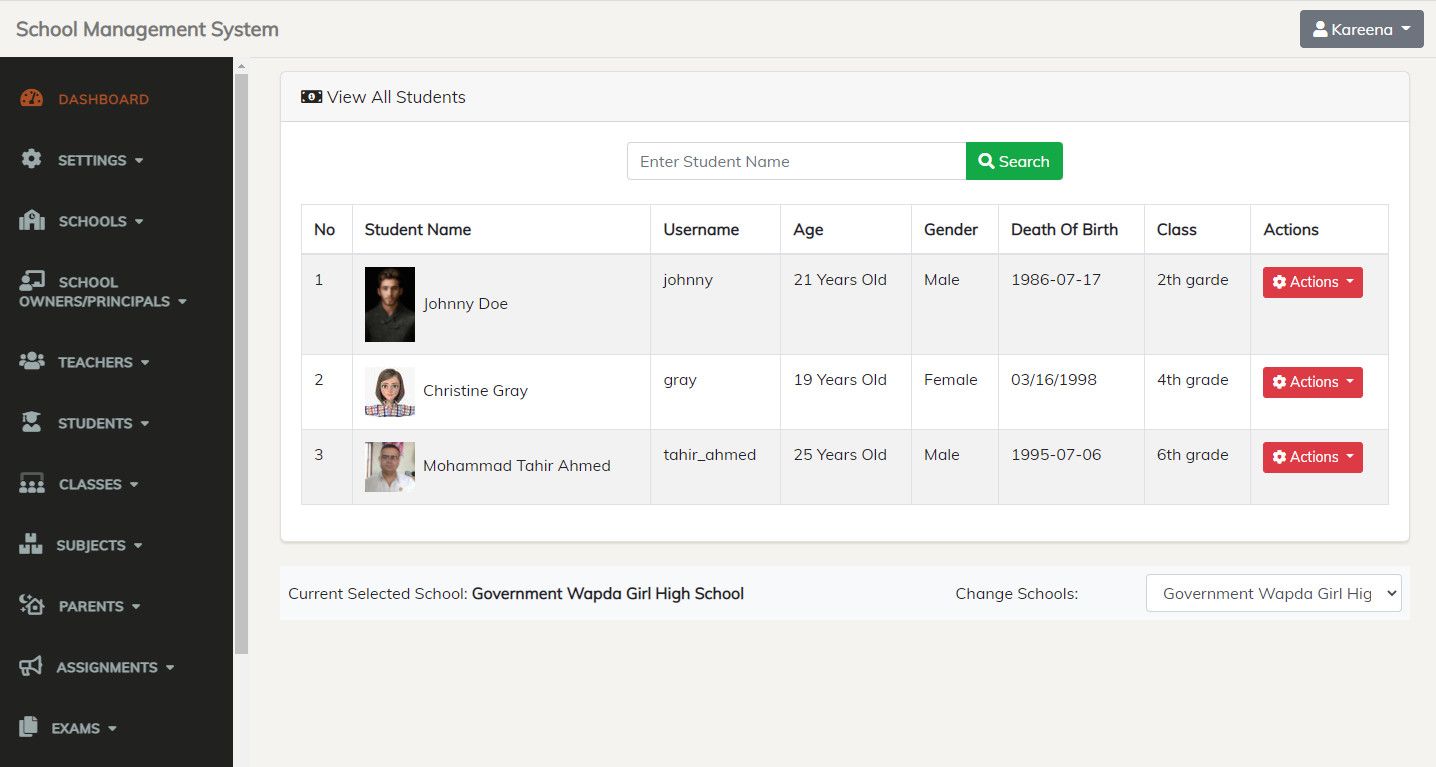Open Actions dropdown for Christine Gray
The width and height of the screenshot is (1436, 767).
[1312, 382]
